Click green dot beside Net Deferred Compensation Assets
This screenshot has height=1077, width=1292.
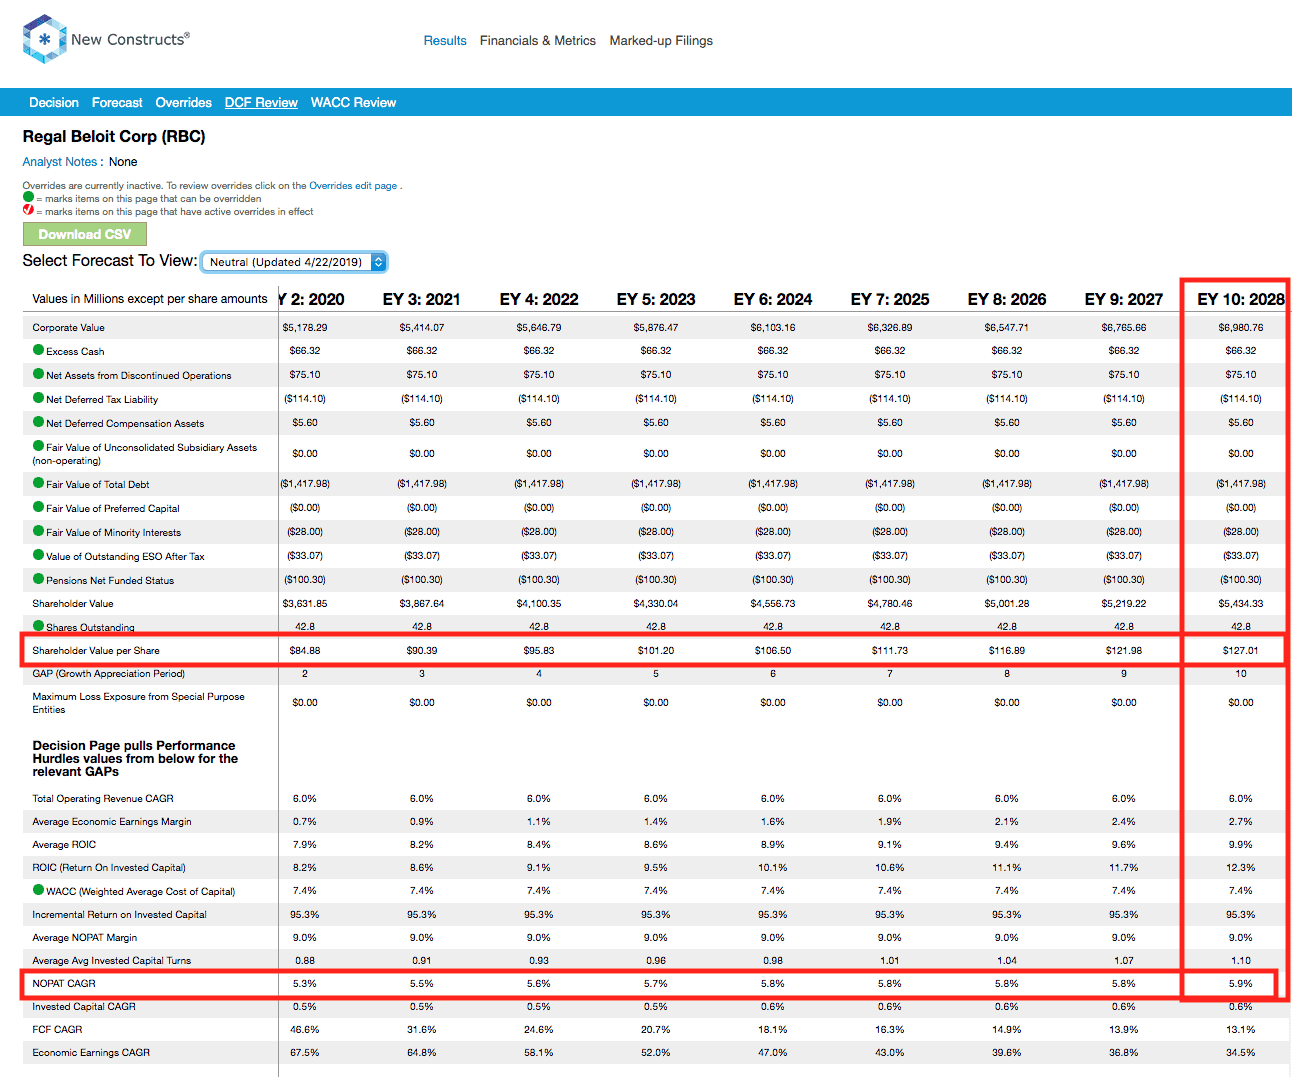click(x=38, y=422)
